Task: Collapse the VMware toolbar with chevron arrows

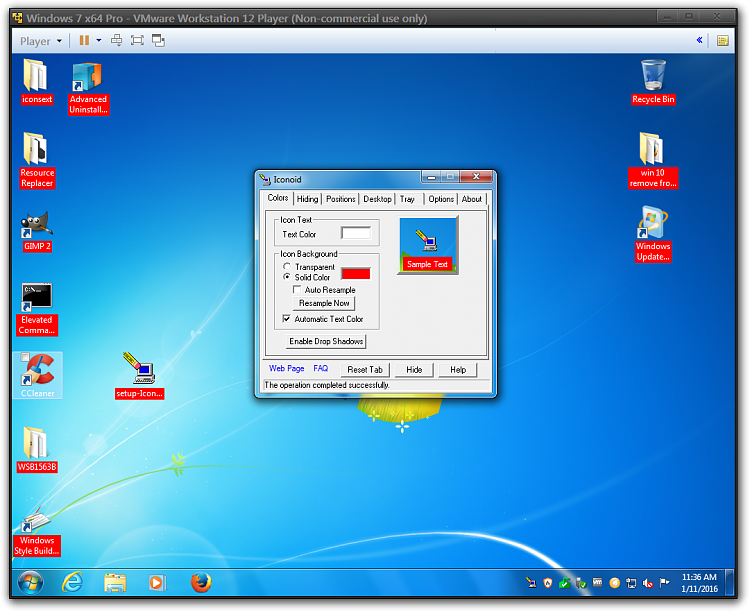Action: (699, 40)
